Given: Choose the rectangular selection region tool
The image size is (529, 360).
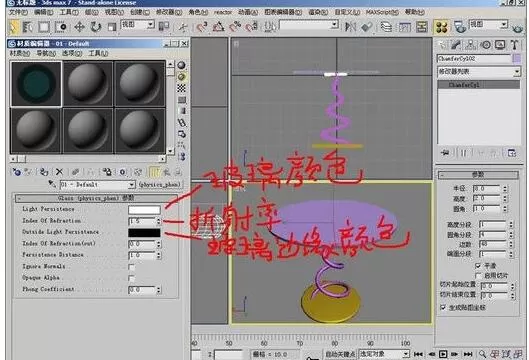Looking at the screenshot, I should [x=44, y=27].
